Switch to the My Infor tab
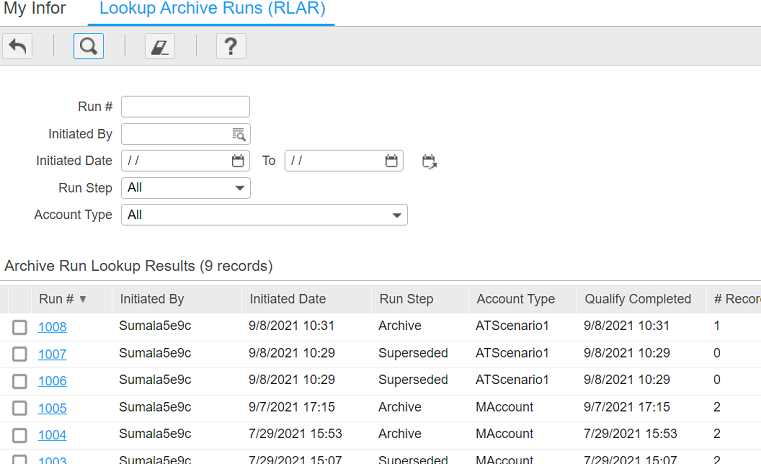The height and width of the screenshot is (464, 761). coord(35,9)
